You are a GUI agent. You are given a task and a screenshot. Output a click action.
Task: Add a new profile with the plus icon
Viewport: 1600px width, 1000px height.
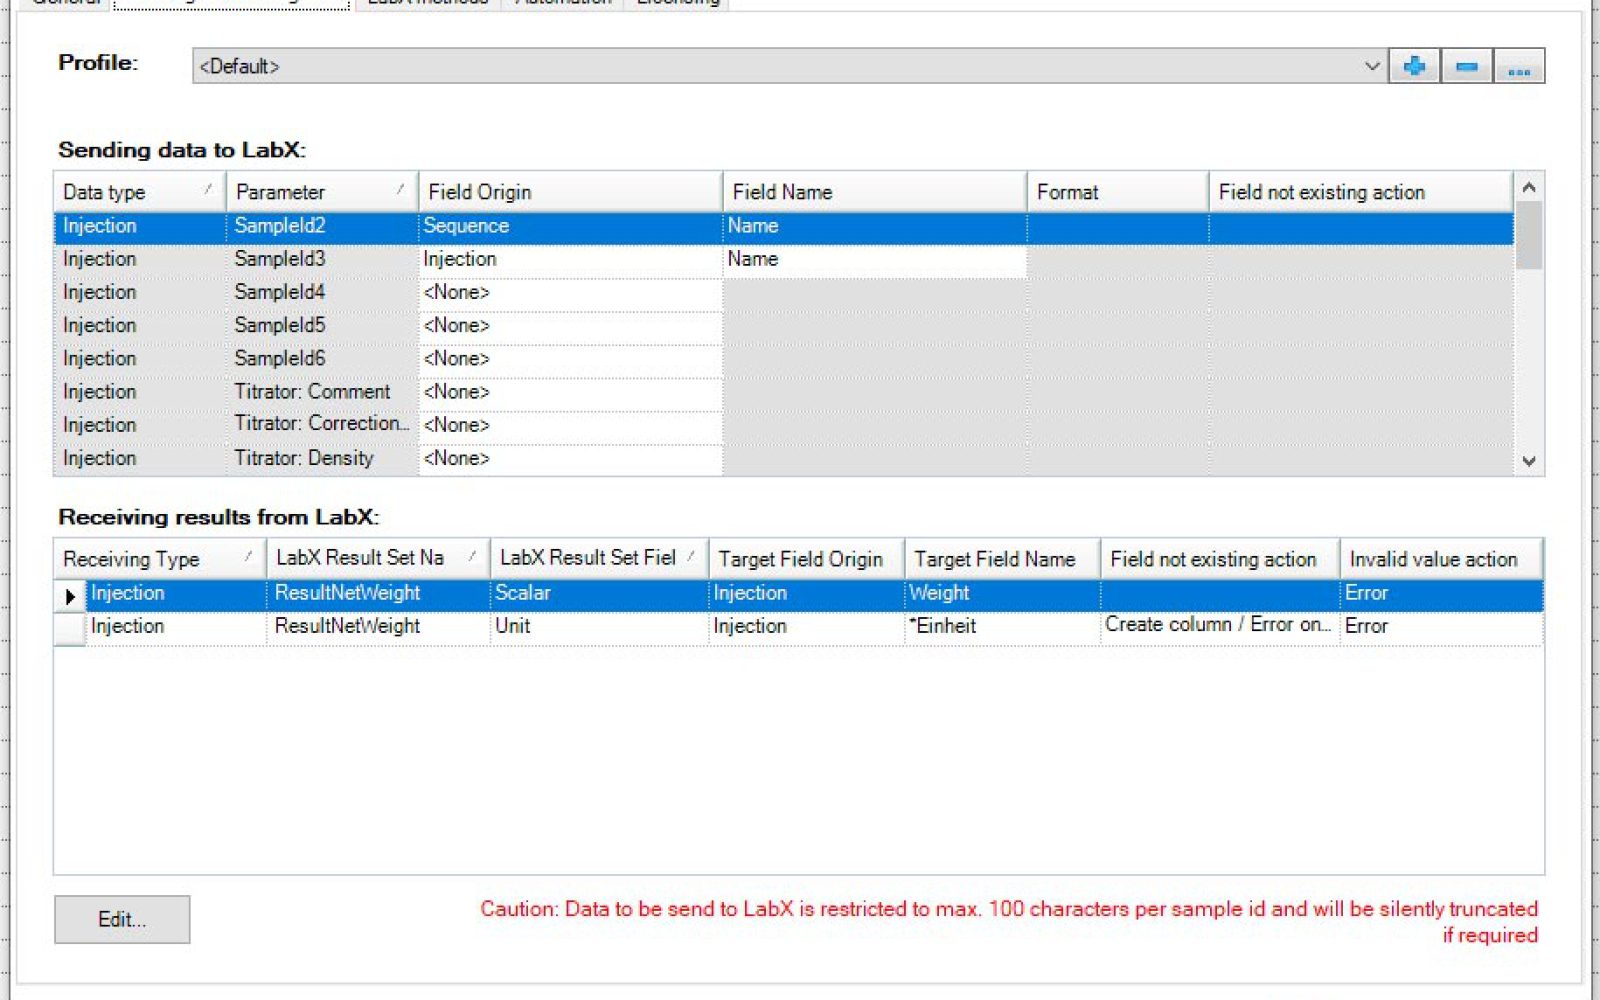point(1414,66)
